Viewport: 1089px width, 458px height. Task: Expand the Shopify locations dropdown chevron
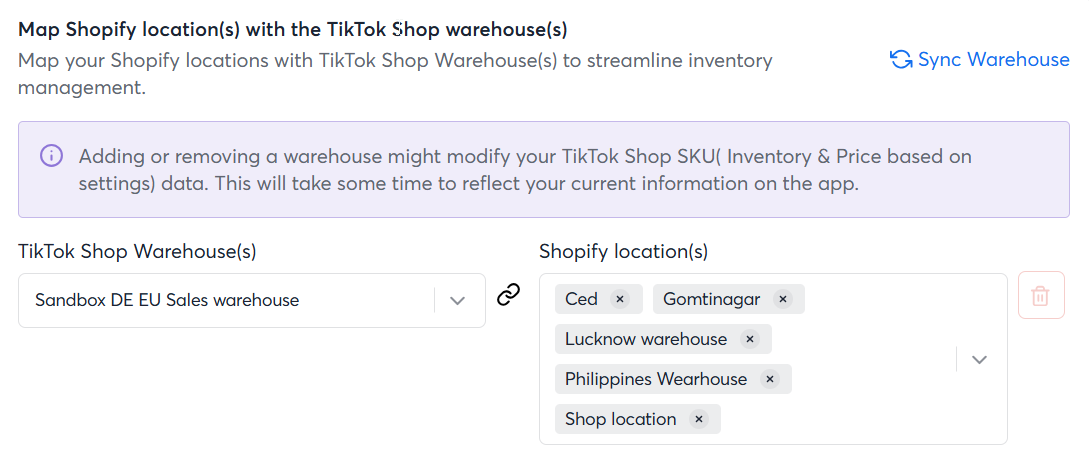980,359
